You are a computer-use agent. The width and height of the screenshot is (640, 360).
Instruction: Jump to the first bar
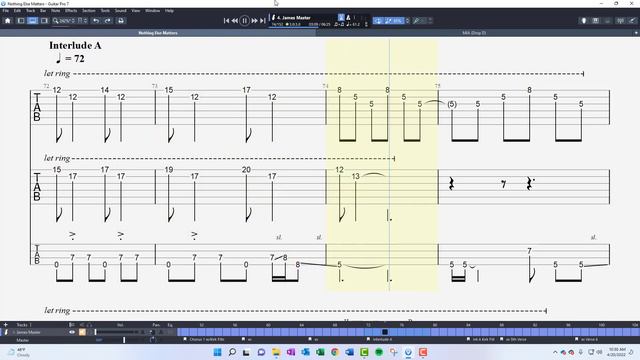tap(226, 21)
